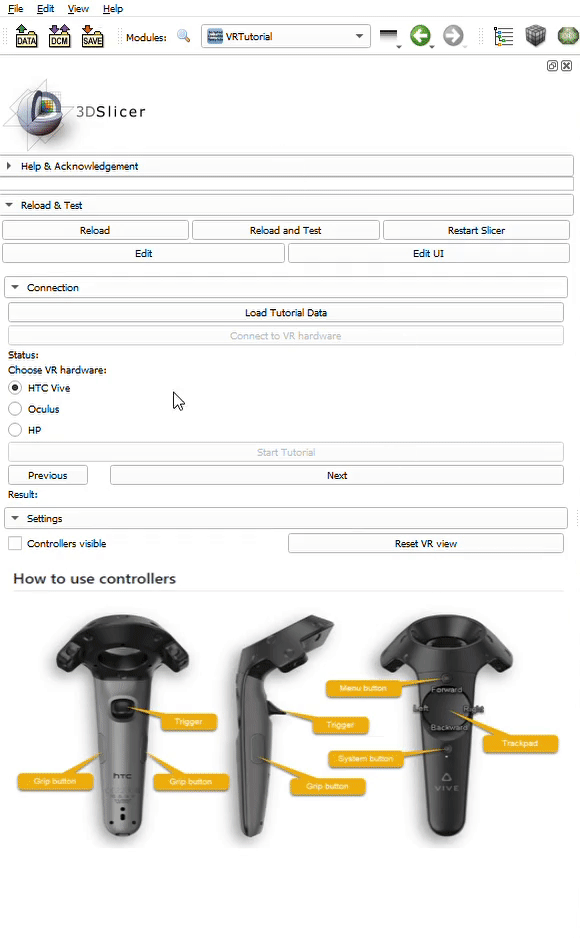Click the Reload button
The width and height of the screenshot is (580, 938).
click(96, 230)
